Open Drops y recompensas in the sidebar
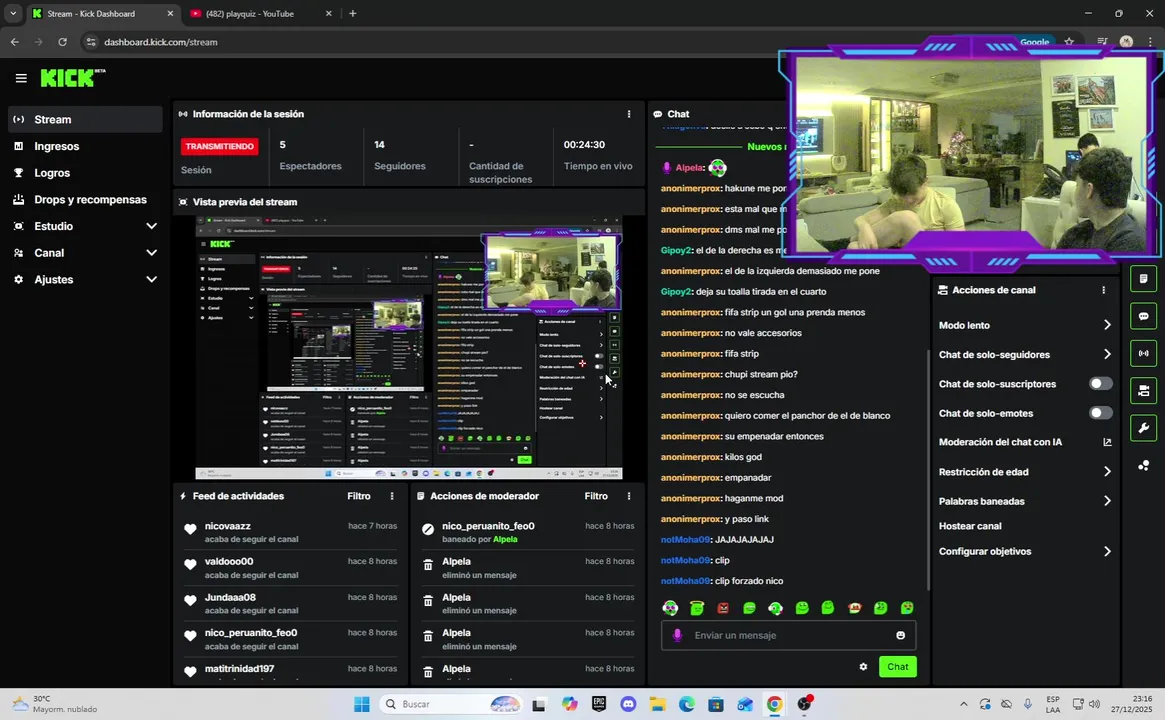 [85, 200]
